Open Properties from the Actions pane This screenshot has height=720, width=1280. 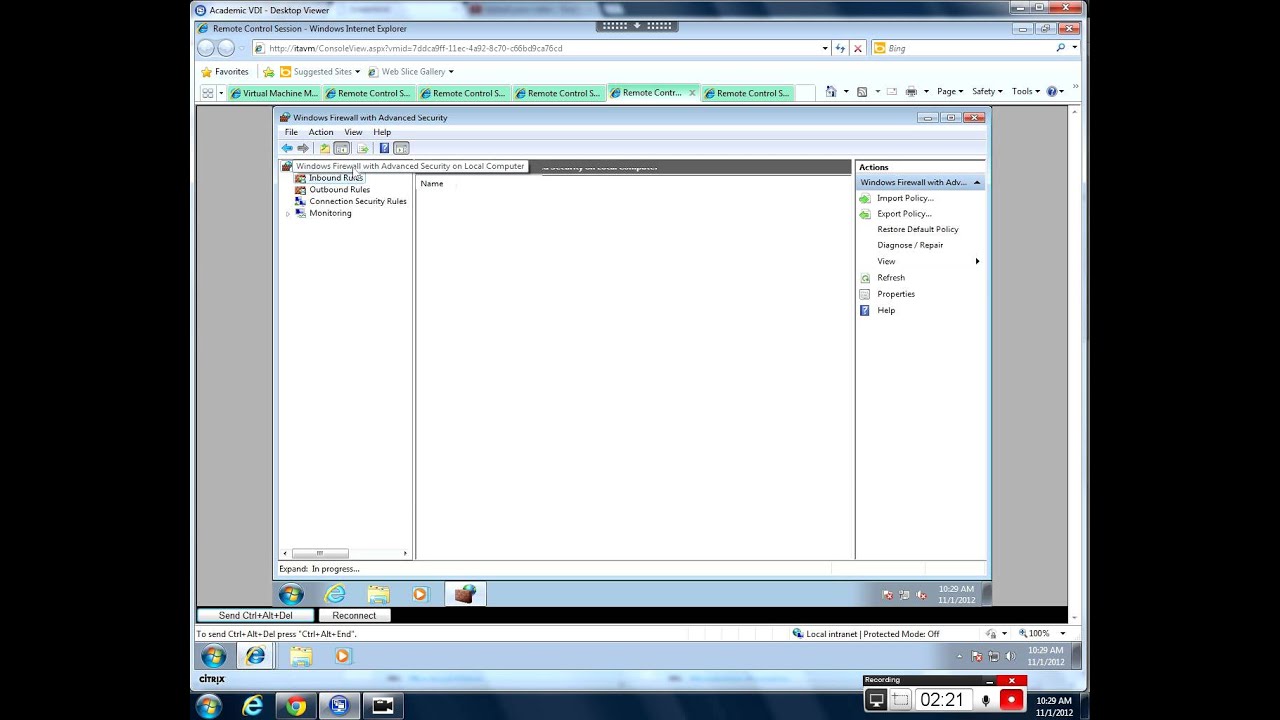point(895,294)
